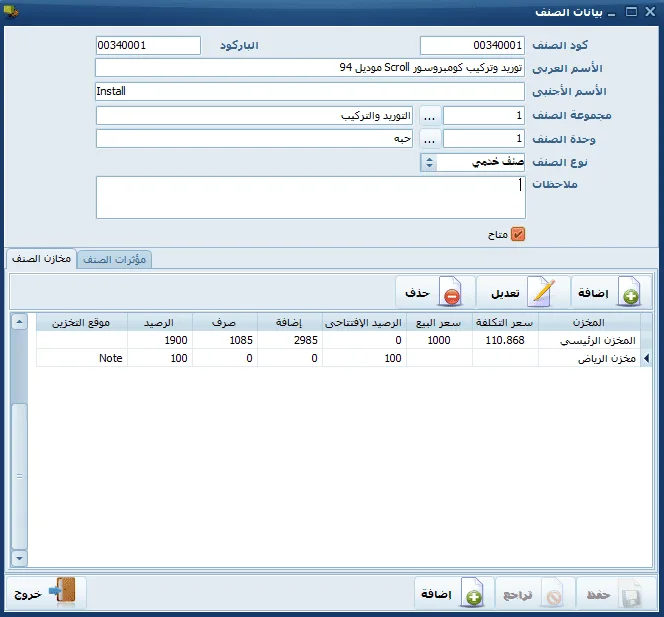The width and height of the screenshot is (664, 617).
Task: Click the save (حفظ) floppy disk icon
Action: click(630, 595)
